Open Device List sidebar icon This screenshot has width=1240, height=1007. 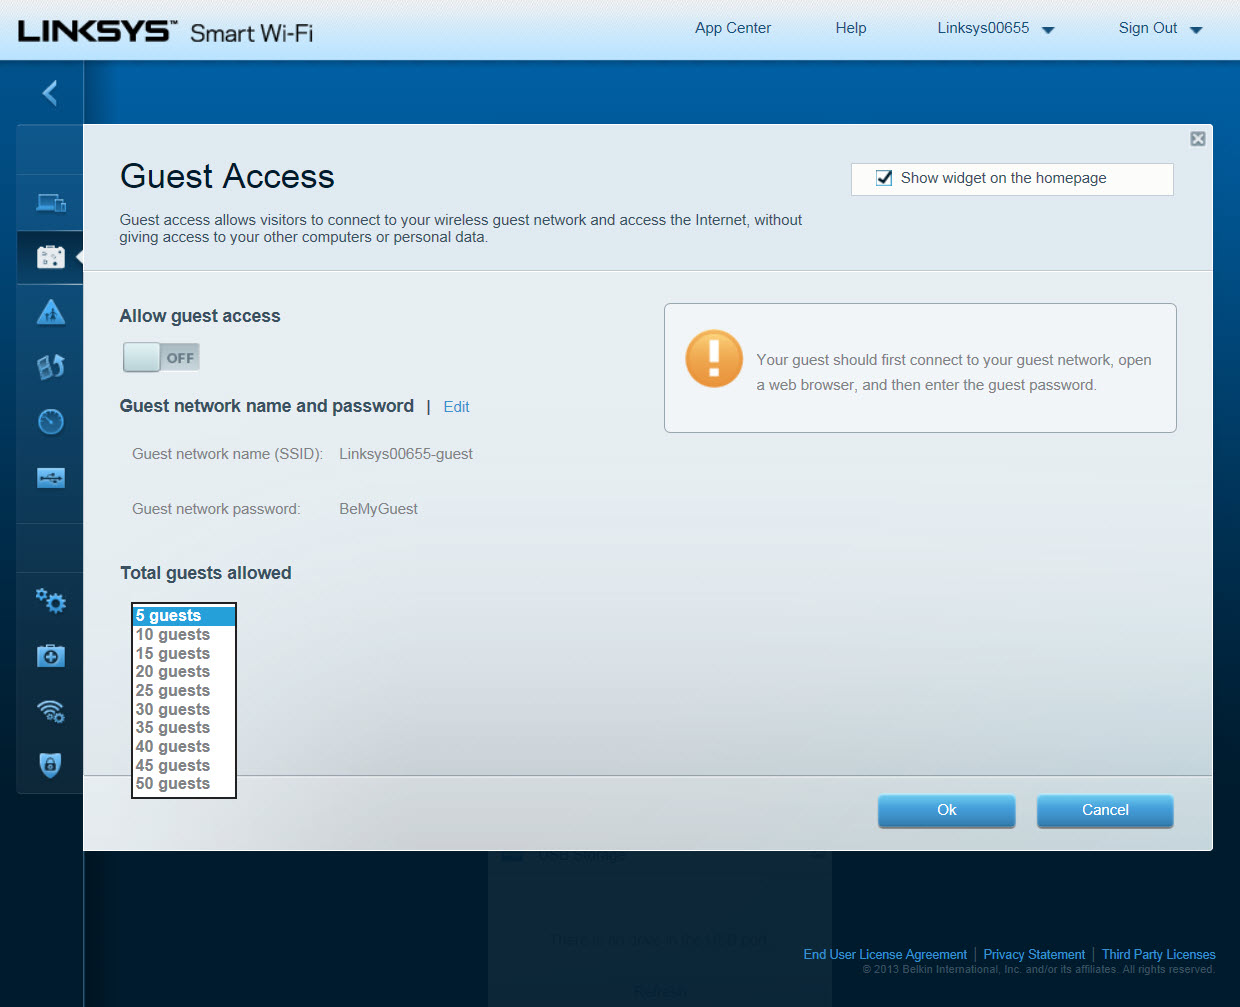51,203
